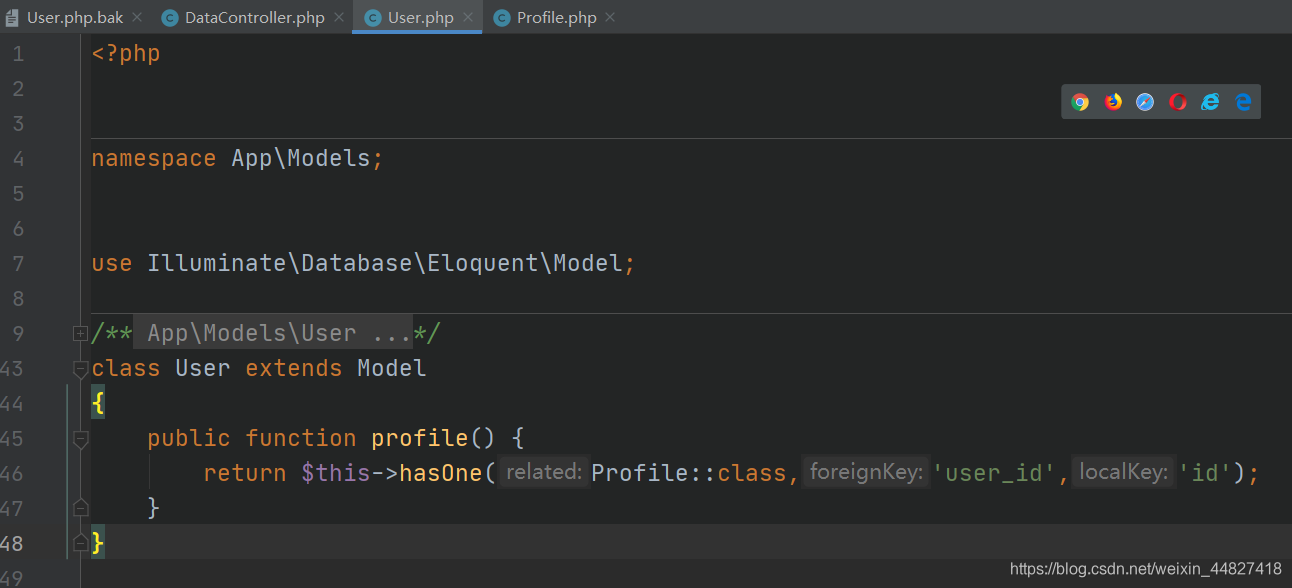The width and height of the screenshot is (1292, 588).
Task: Click the User.php.bak file type icon
Action: coord(12,17)
